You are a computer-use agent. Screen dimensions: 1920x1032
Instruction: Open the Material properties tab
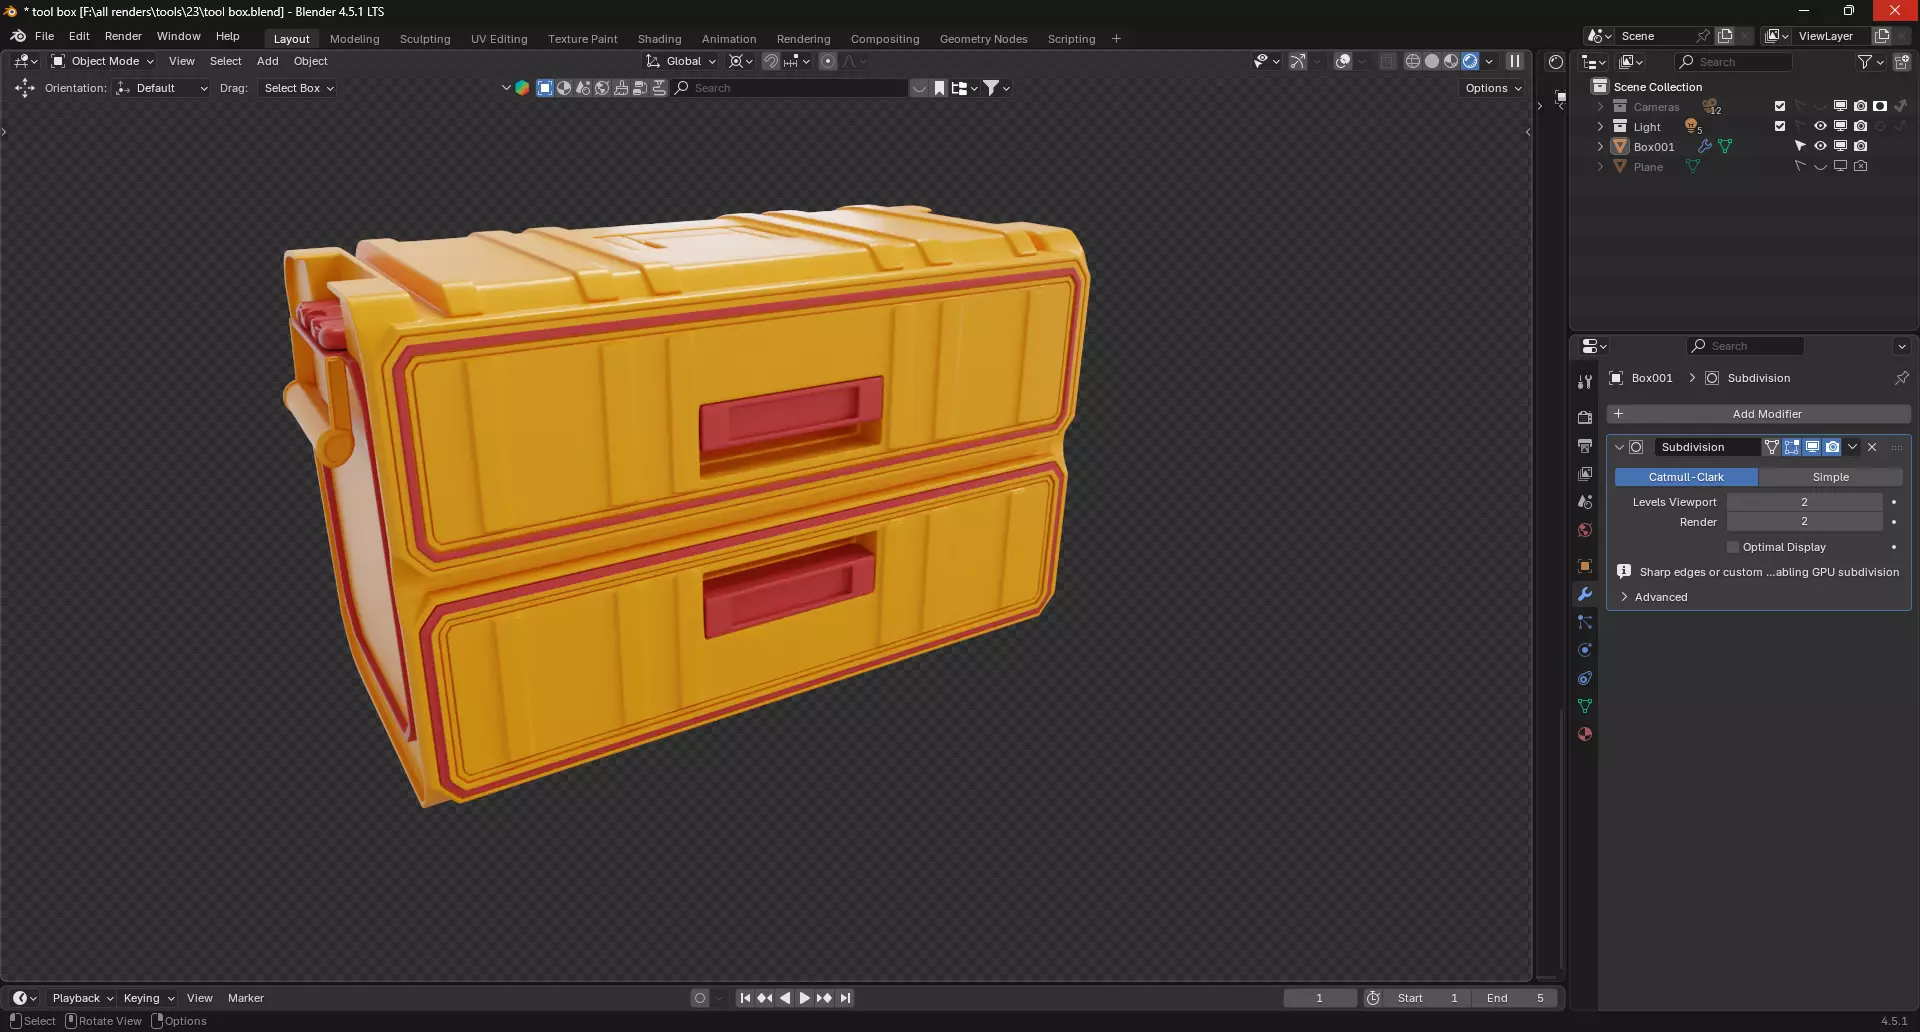pos(1585,734)
